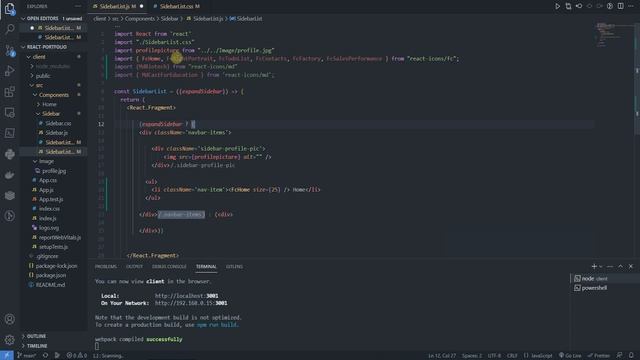Click the synchronize changes icon in status bar

click(x=45, y=356)
